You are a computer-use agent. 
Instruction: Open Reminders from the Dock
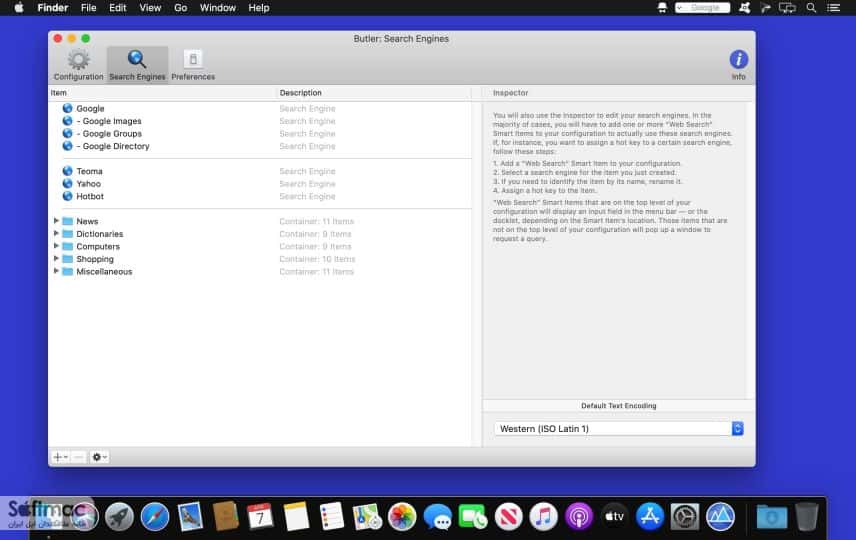point(331,516)
